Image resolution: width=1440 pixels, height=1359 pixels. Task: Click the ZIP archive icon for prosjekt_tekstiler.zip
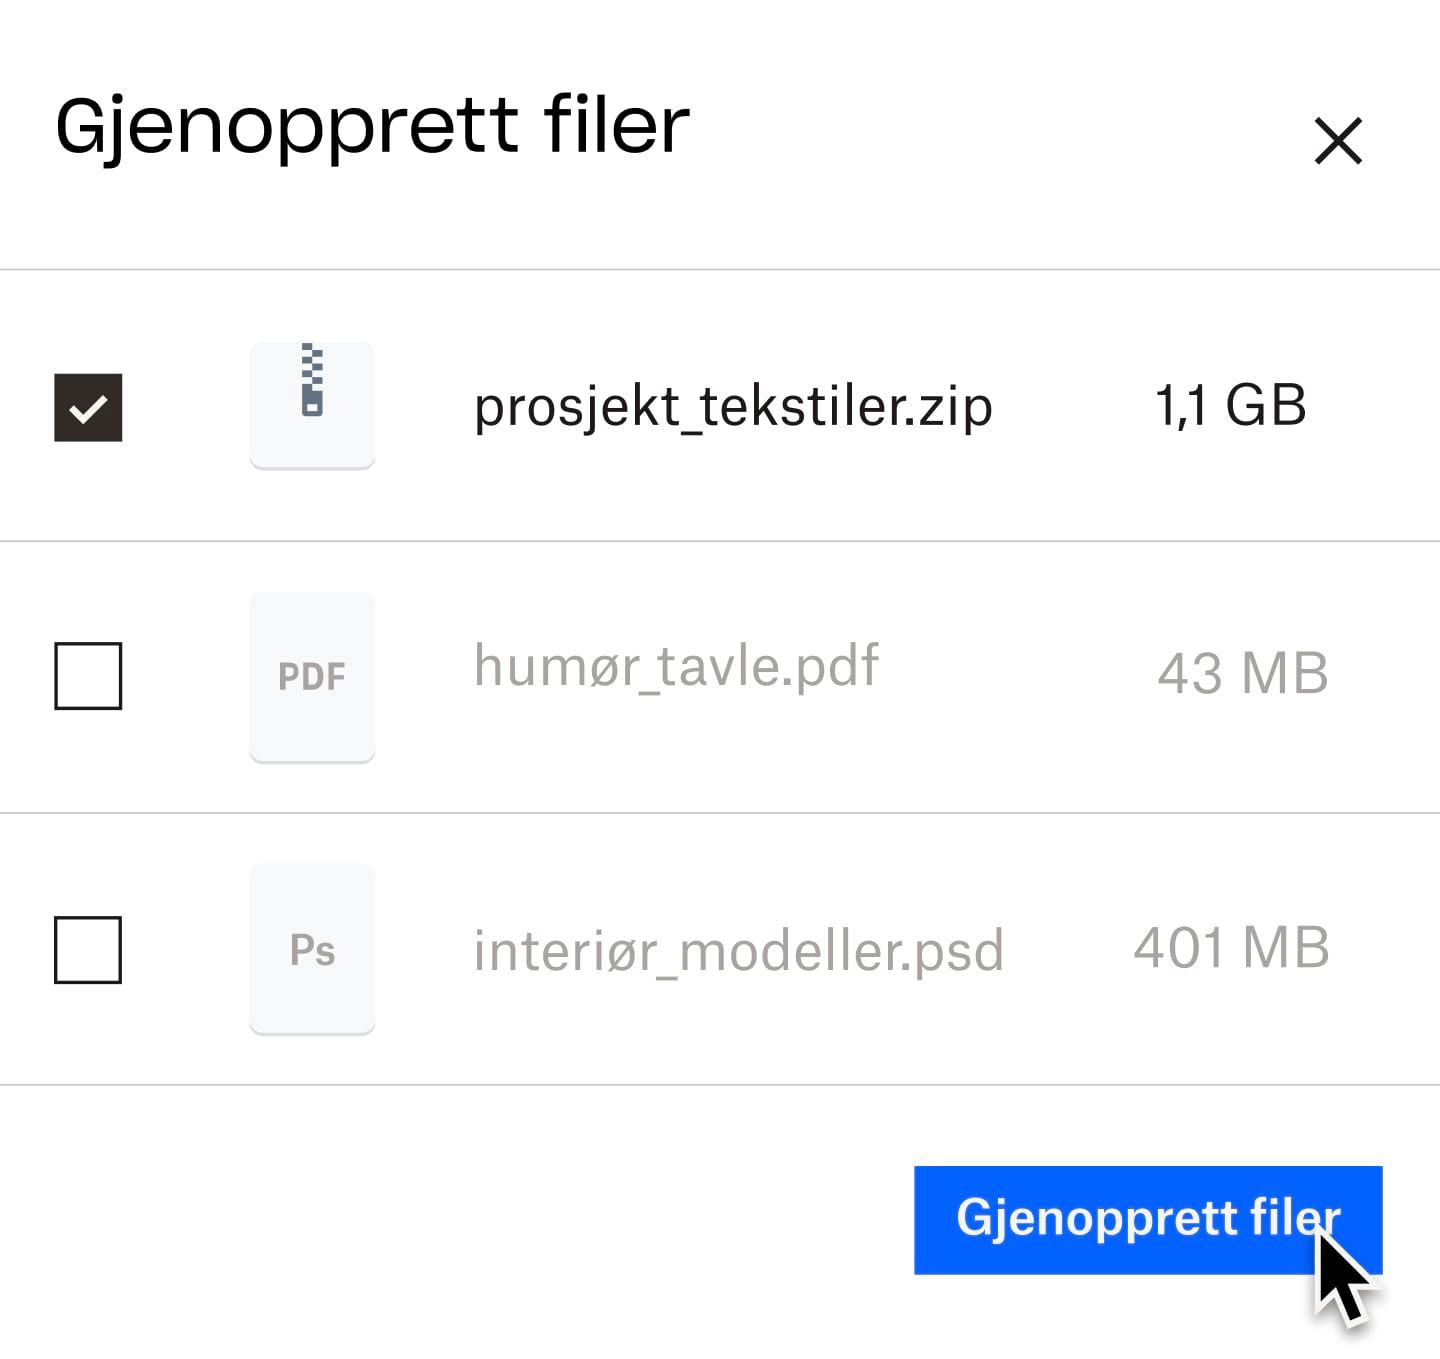(x=311, y=404)
